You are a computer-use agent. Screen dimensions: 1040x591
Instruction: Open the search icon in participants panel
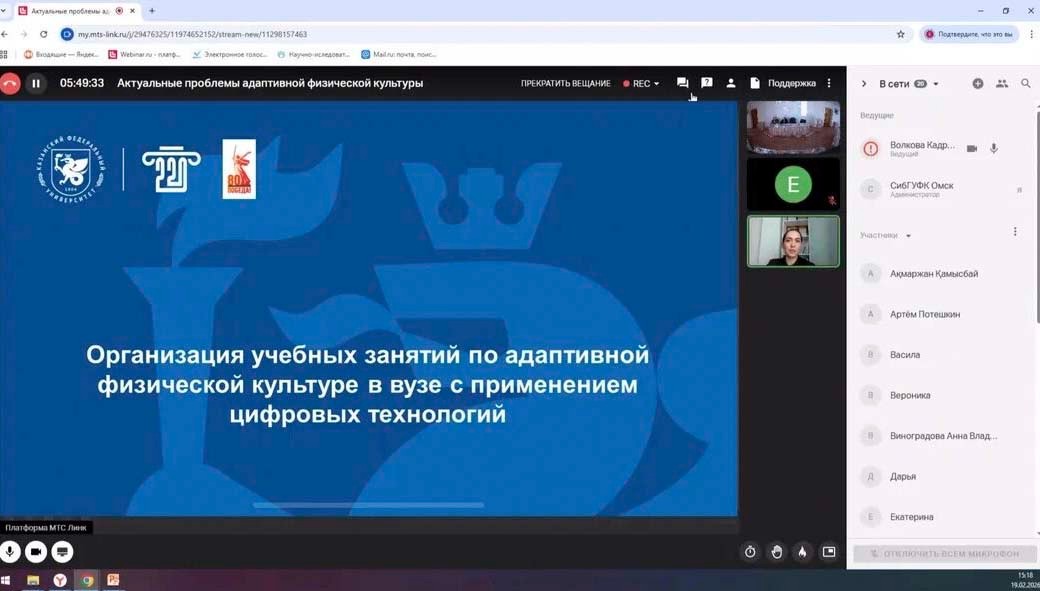[x=1026, y=84]
